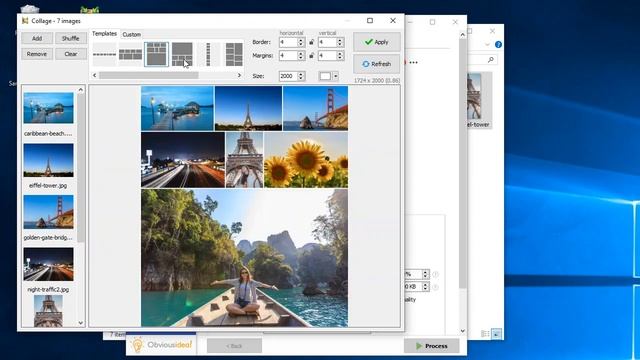Click the Back button in background window

click(234, 346)
